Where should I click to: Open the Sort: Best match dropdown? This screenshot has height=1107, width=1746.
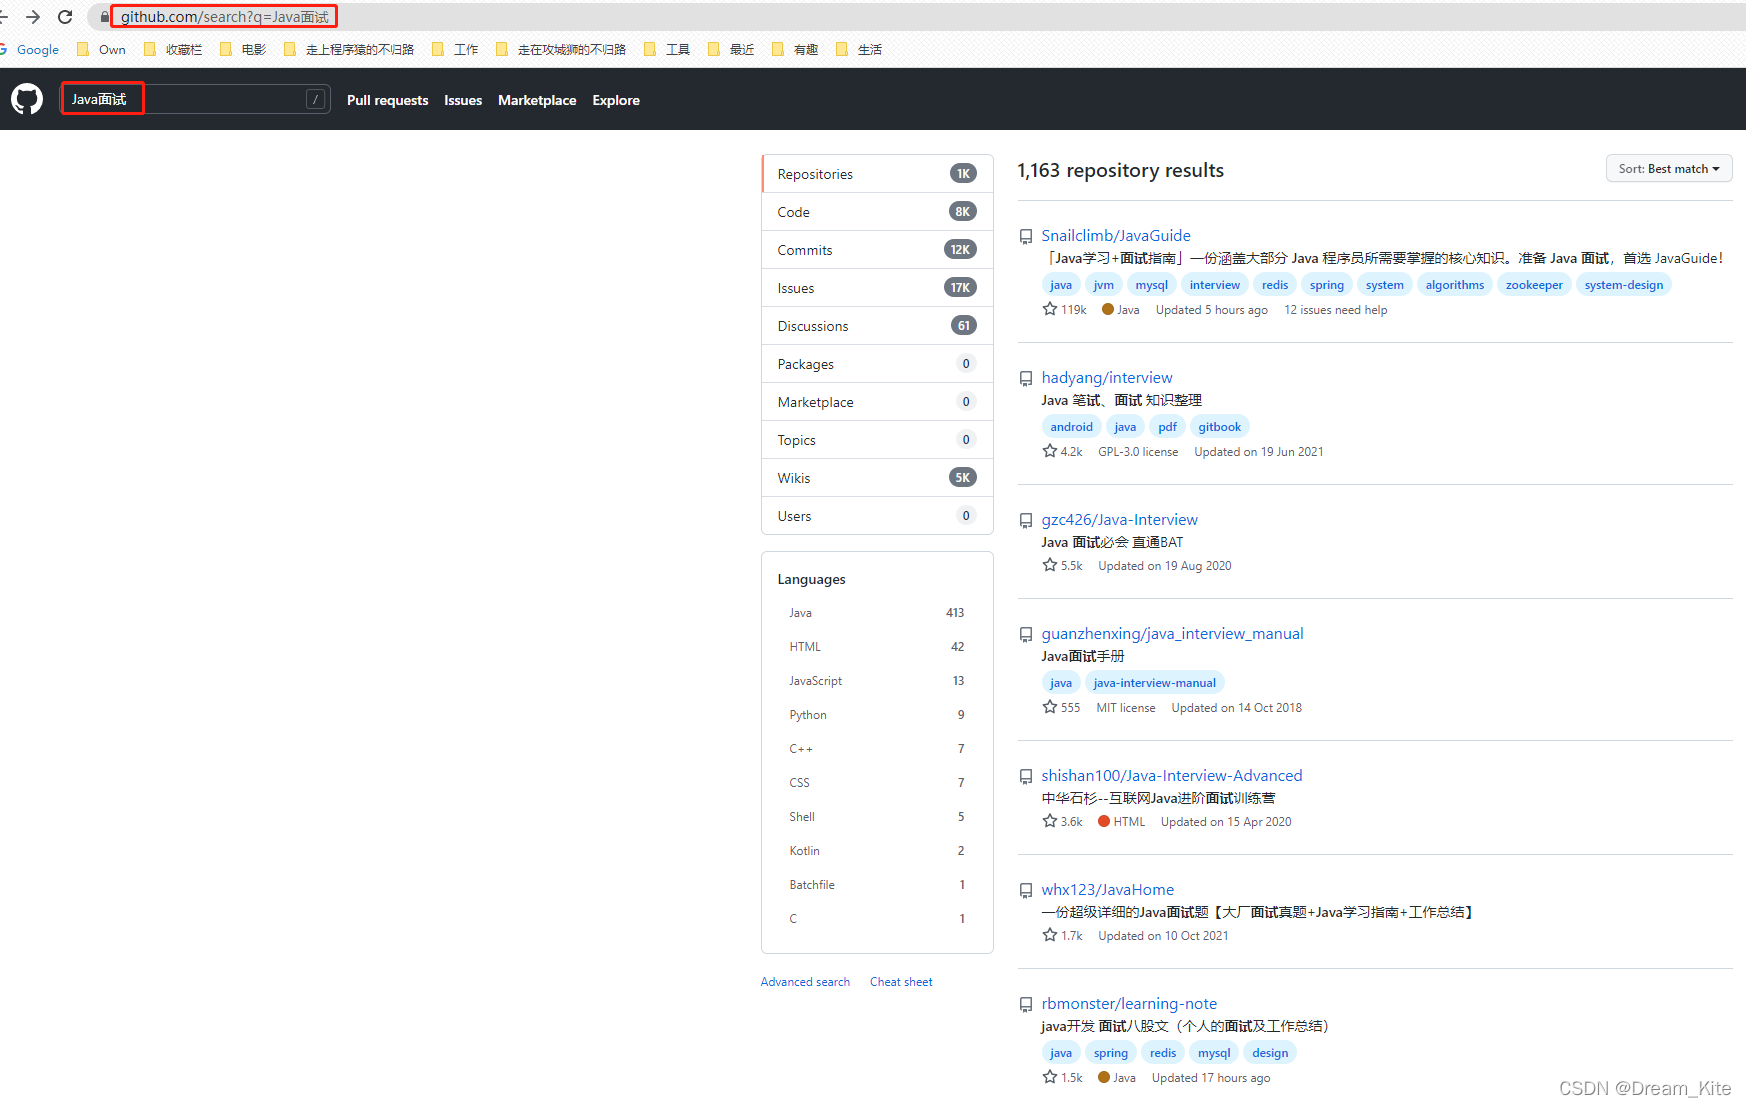[x=1669, y=169]
